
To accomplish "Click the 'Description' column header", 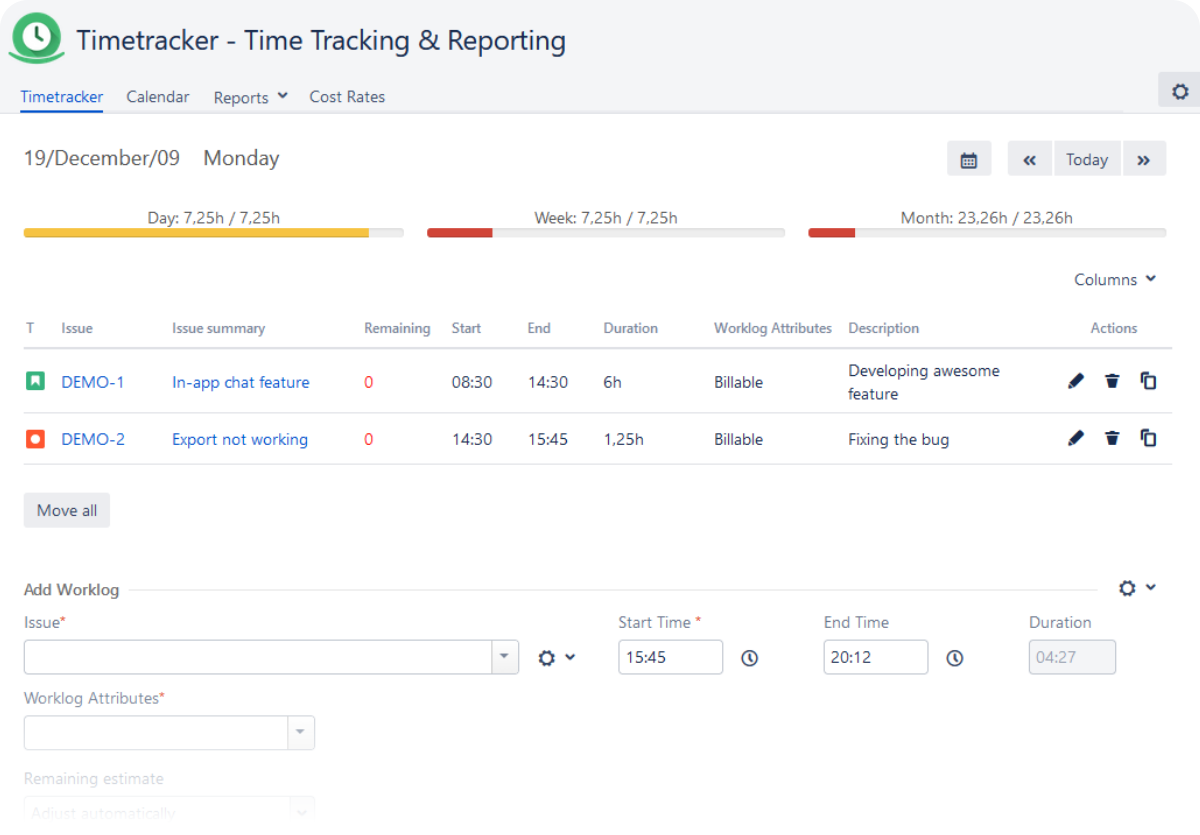I will (884, 328).
